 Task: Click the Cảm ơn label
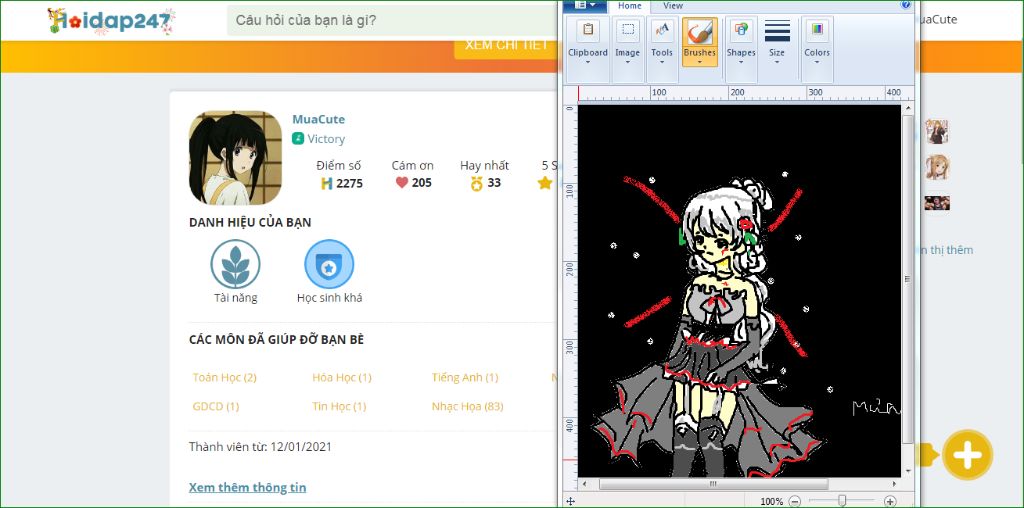coord(413,166)
